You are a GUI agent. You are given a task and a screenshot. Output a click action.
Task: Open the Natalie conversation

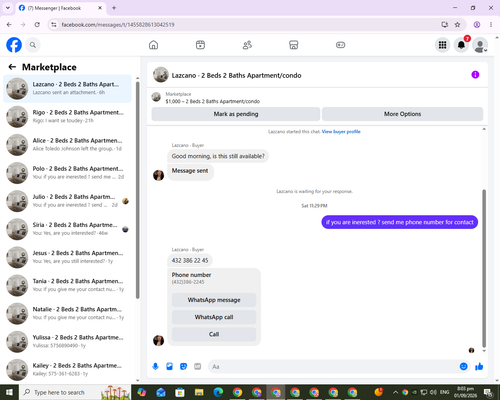pyautogui.click(x=67, y=313)
